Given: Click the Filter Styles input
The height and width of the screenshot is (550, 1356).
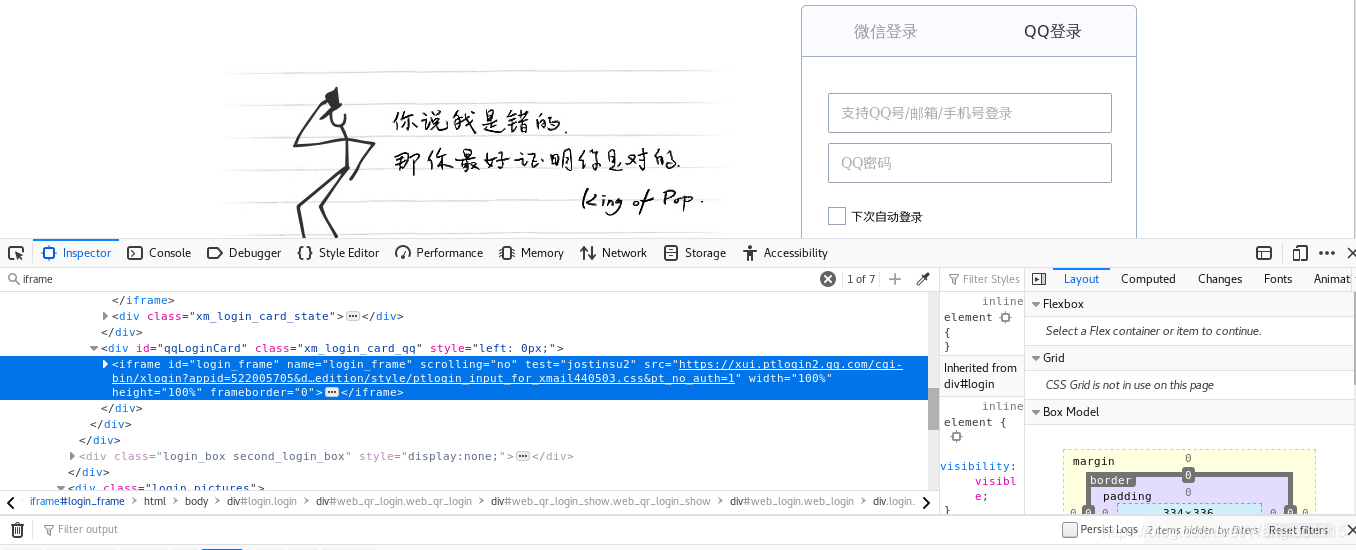Looking at the screenshot, I should coord(984,279).
